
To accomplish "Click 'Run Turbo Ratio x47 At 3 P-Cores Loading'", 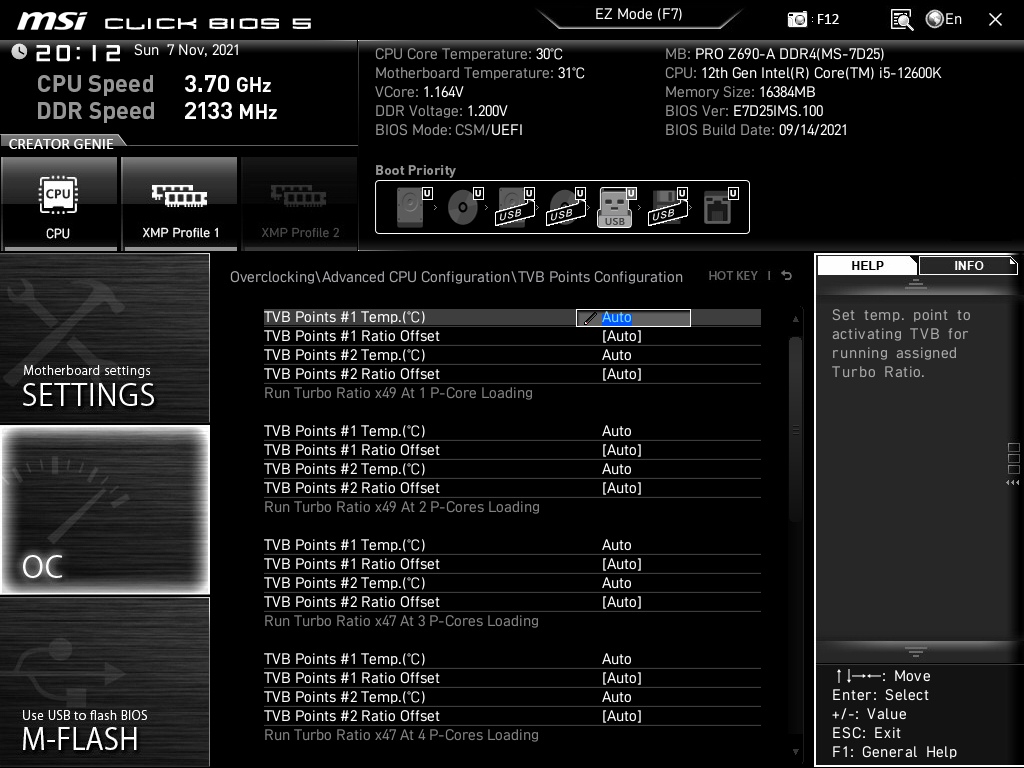I will 401,621.
